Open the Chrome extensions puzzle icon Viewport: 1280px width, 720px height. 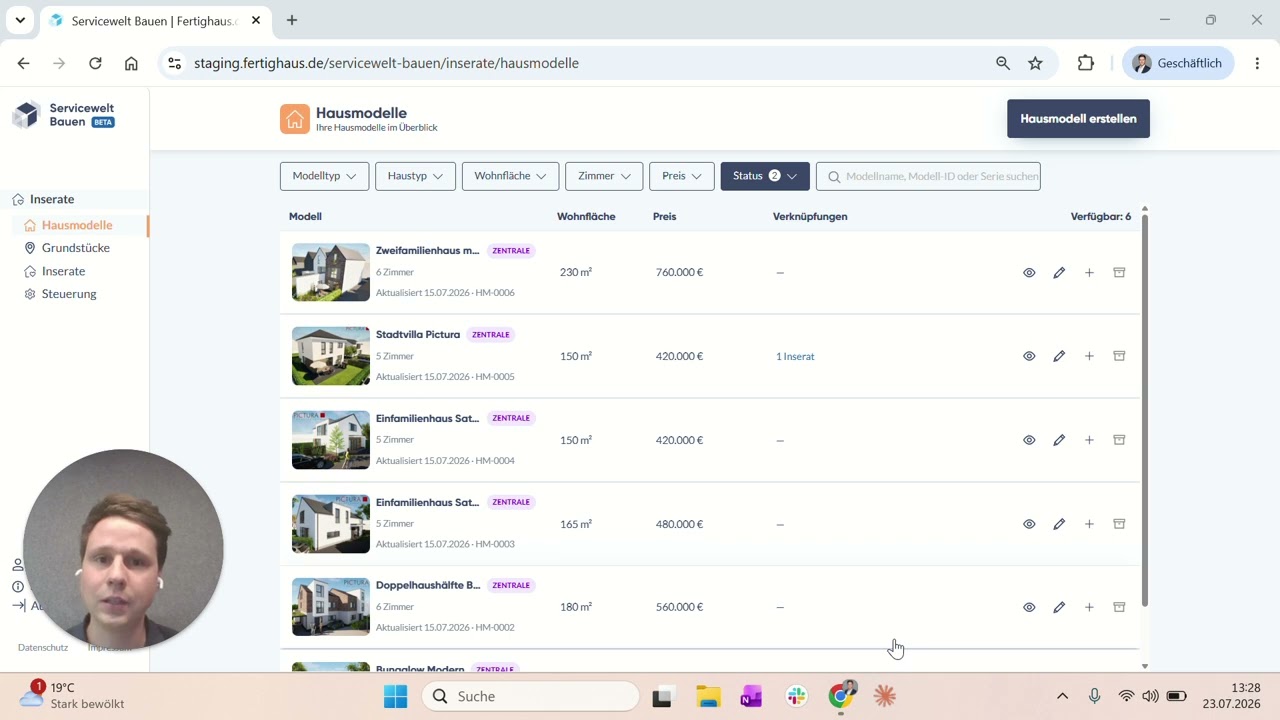click(1086, 63)
